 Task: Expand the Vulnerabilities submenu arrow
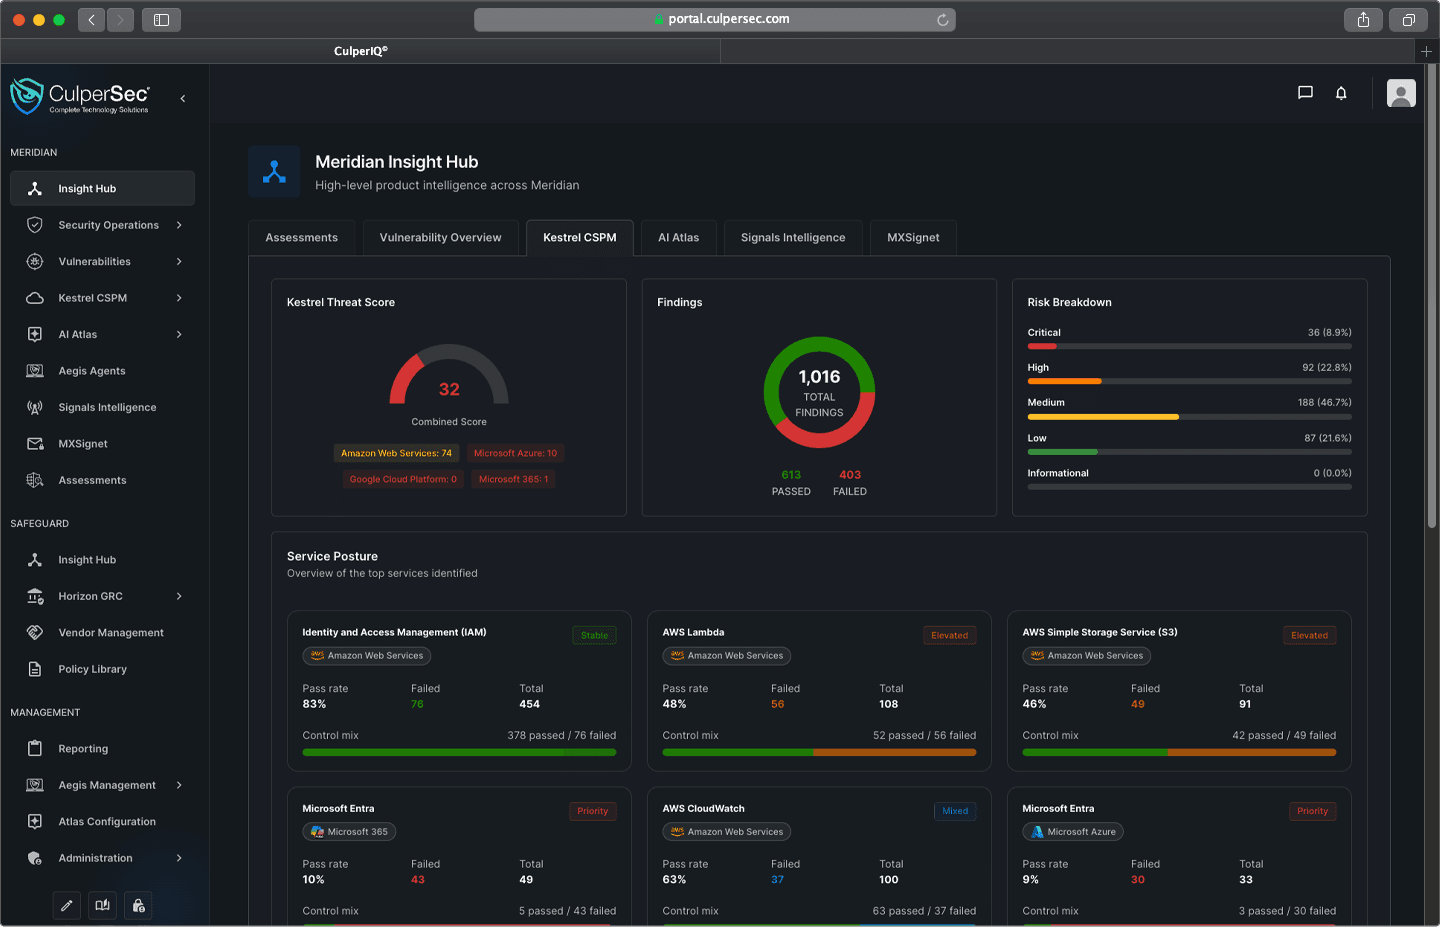(179, 261)
